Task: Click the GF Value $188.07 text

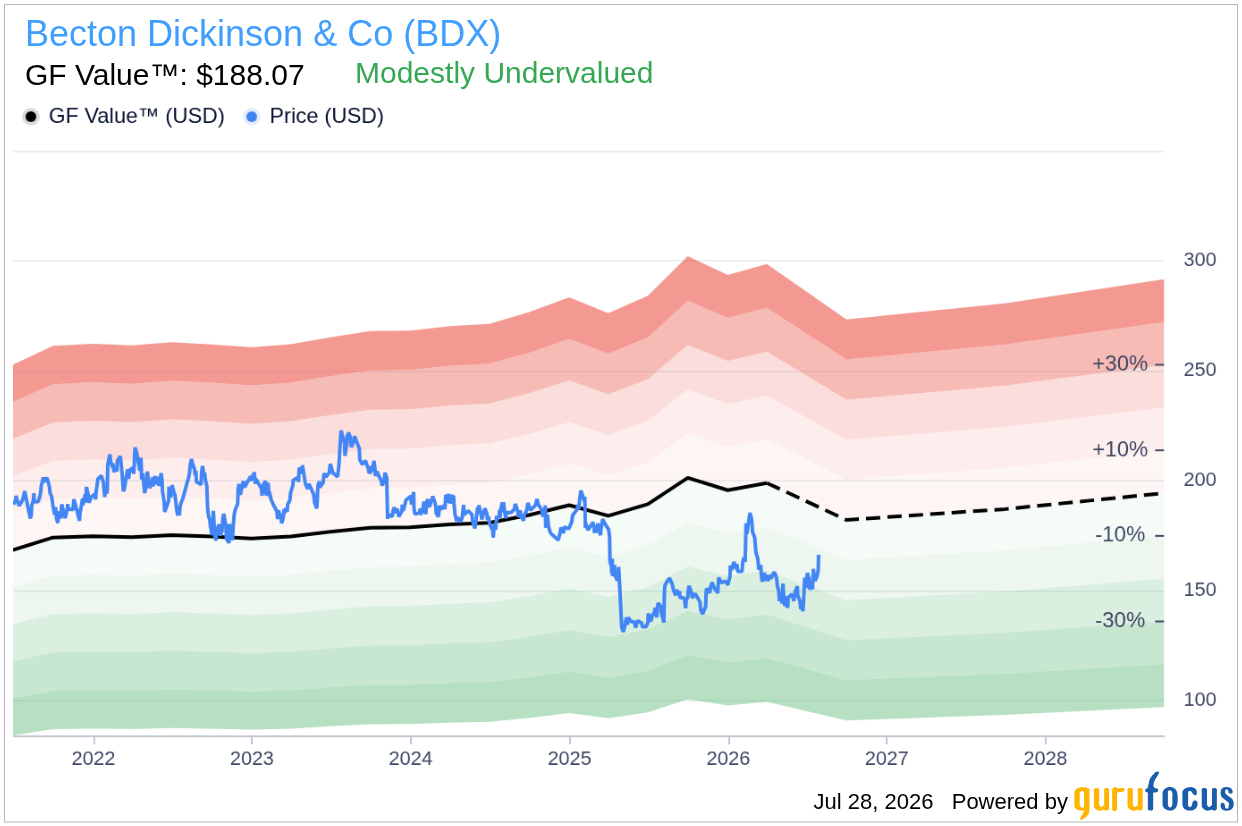Action: click(x=165, y=75)
